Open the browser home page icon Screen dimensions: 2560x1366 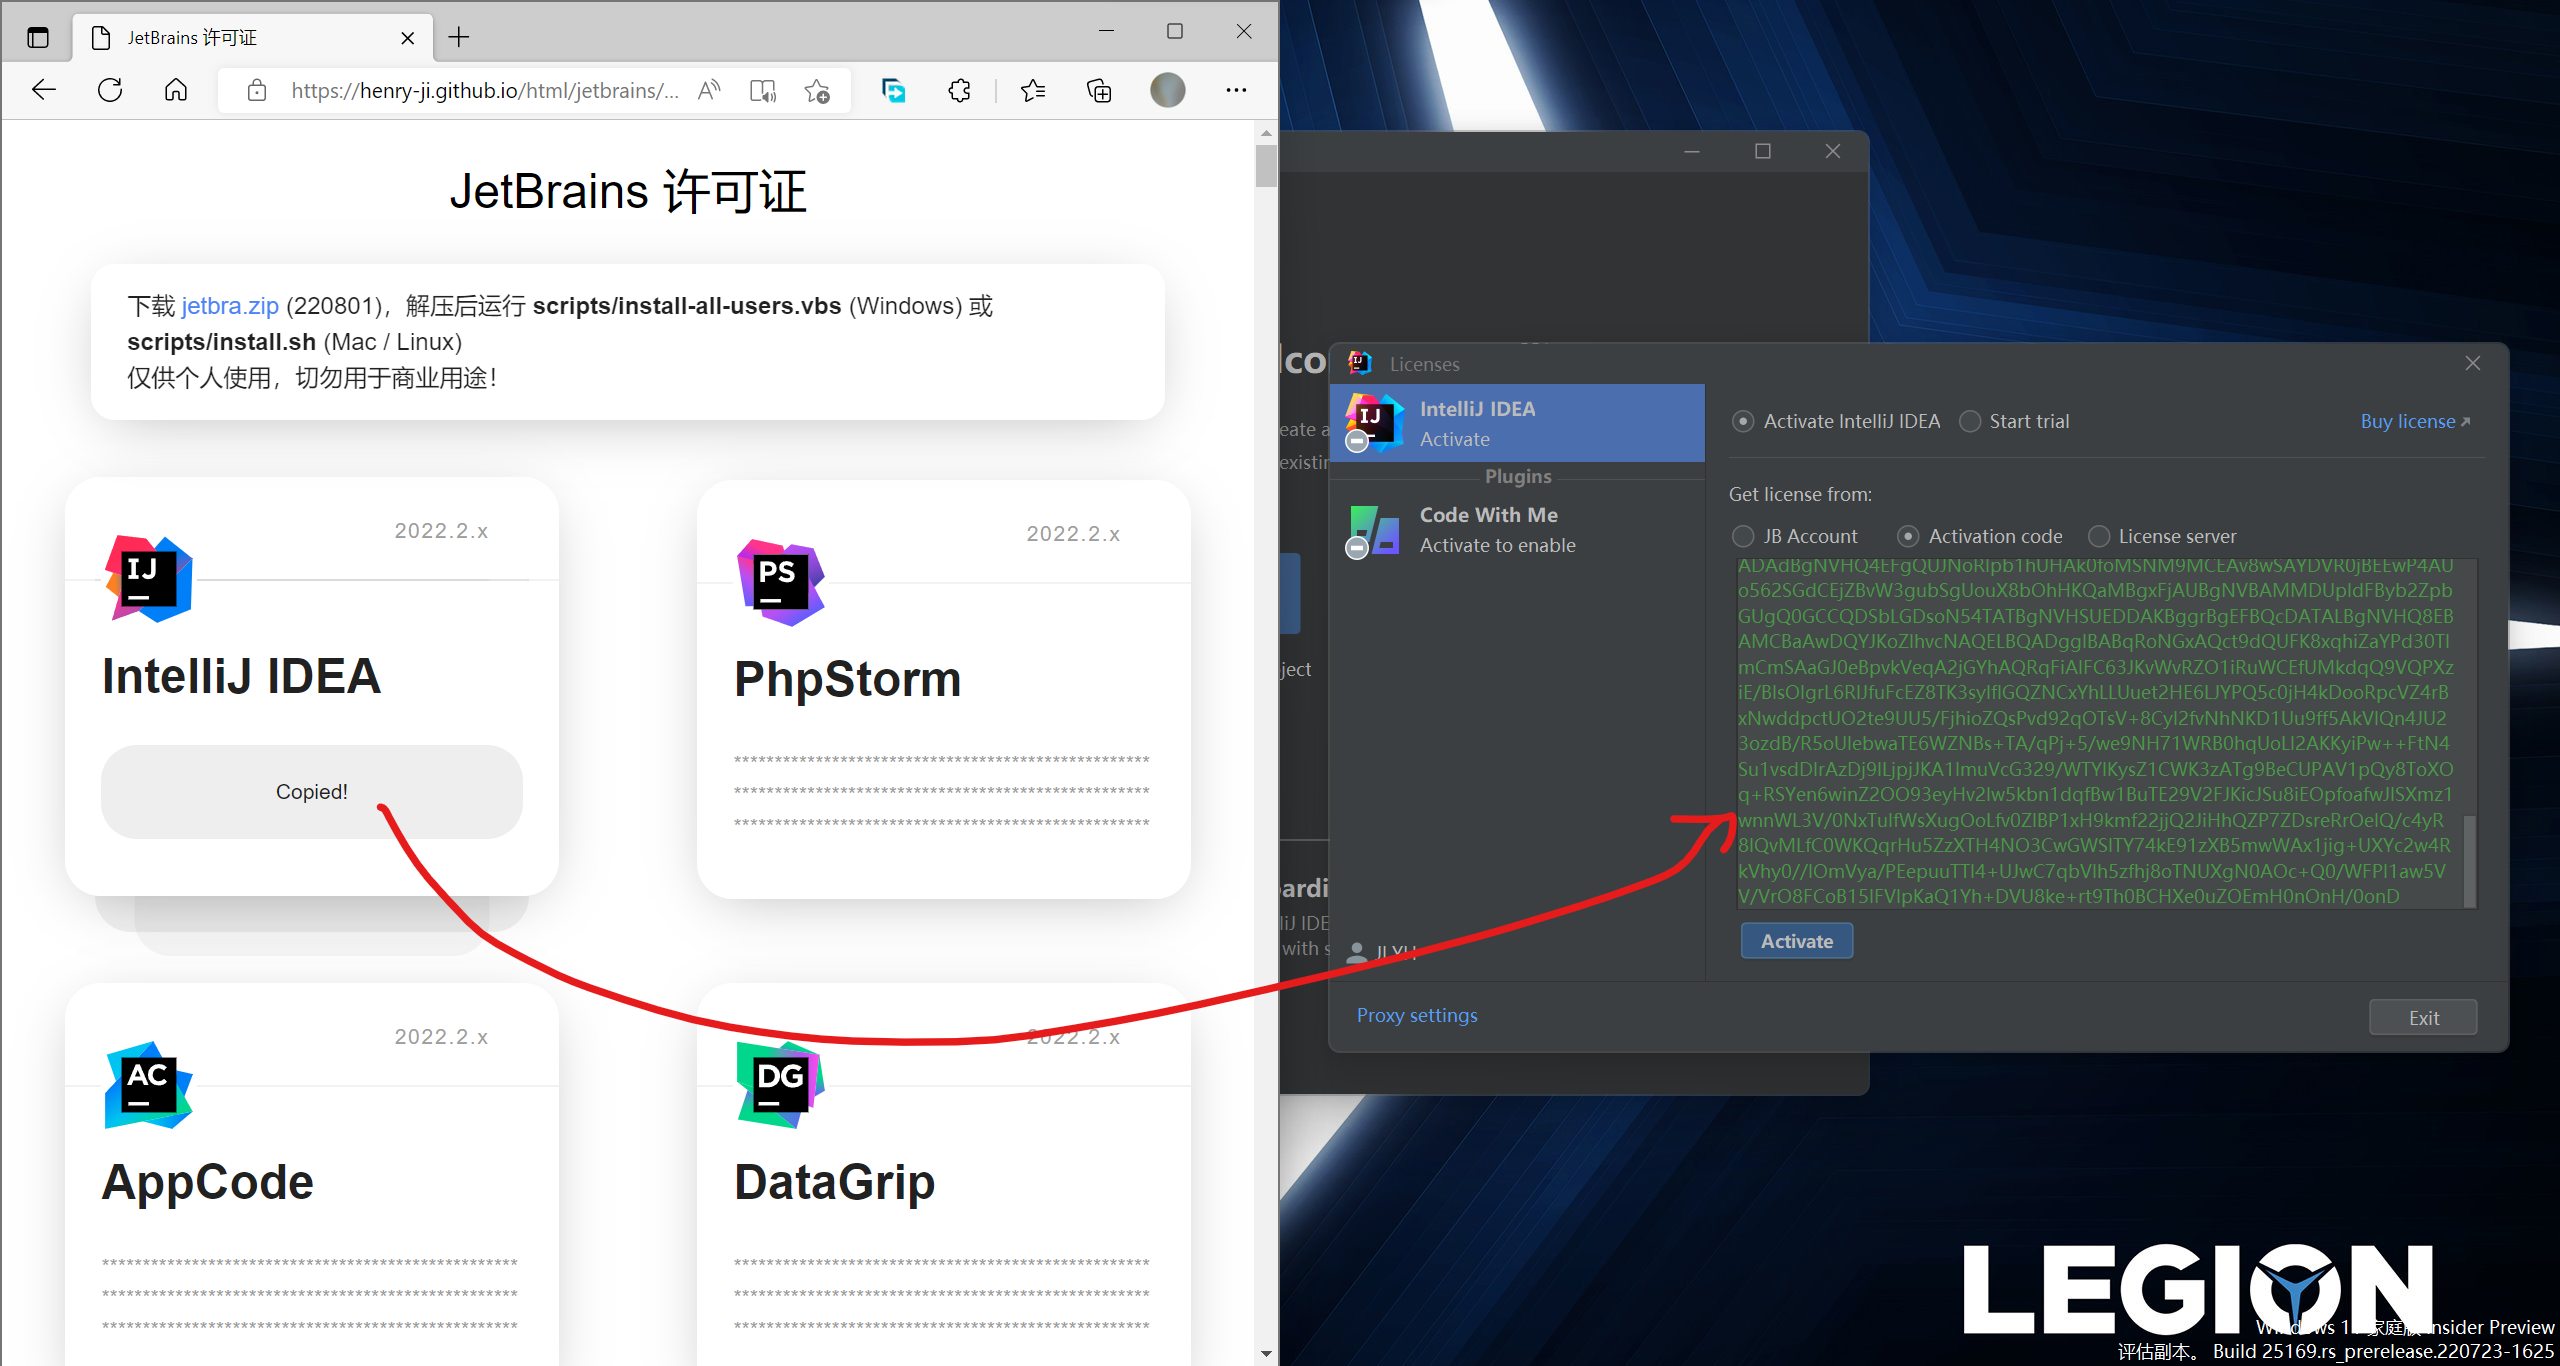coord(176,91)
